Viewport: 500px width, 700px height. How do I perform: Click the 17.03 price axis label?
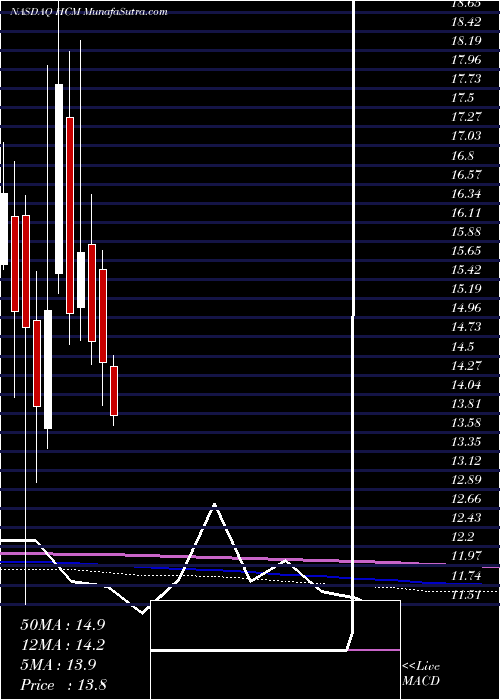[x=466, y=136]
